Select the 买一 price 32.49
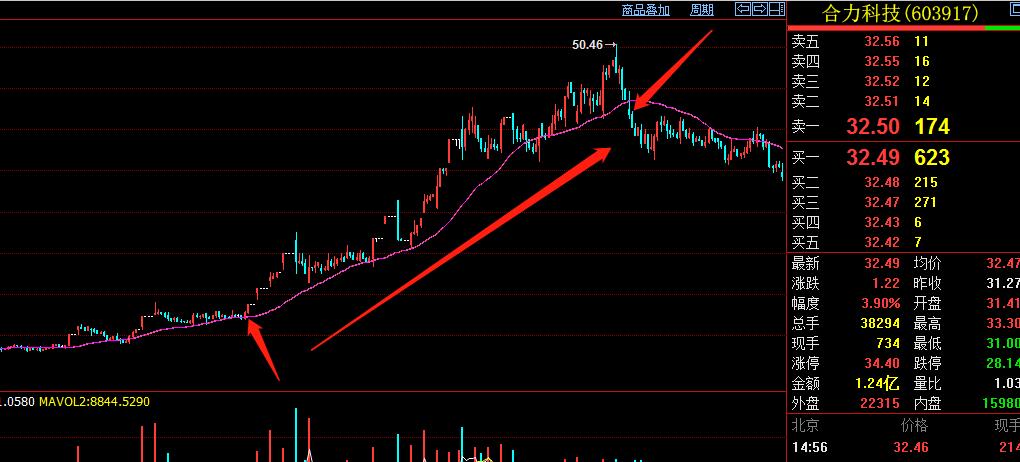 point(873,157)
